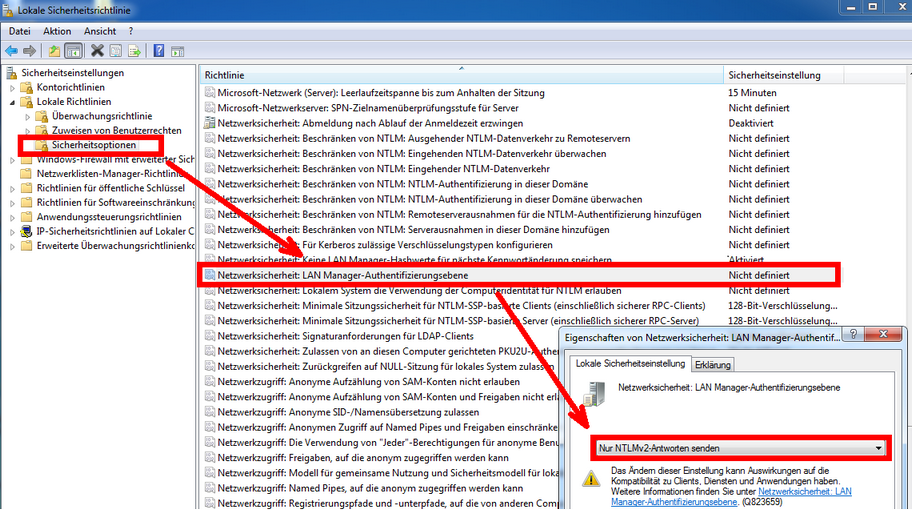Click the Netzwerklisten-Manager-Richtlinien folder icon

[x=26, y=174]
